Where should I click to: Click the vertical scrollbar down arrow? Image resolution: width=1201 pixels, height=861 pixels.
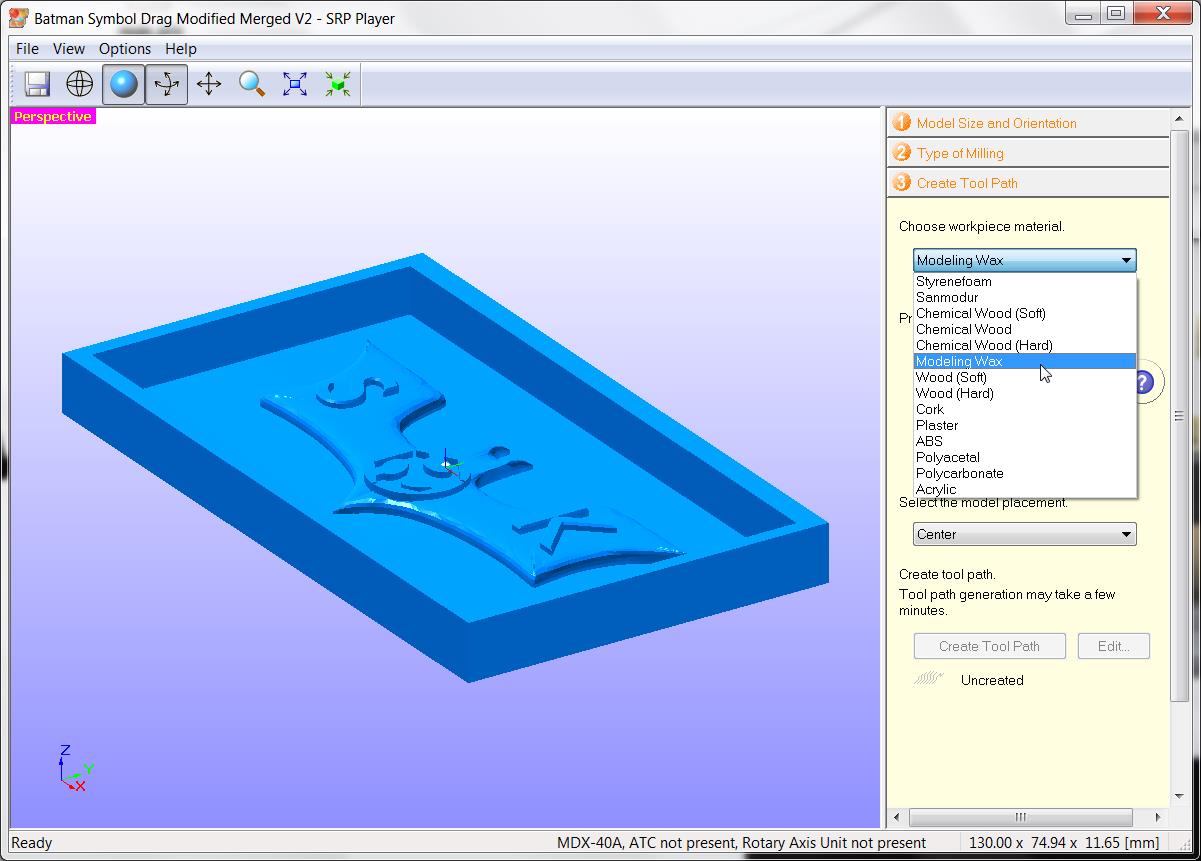[1178, 799]
